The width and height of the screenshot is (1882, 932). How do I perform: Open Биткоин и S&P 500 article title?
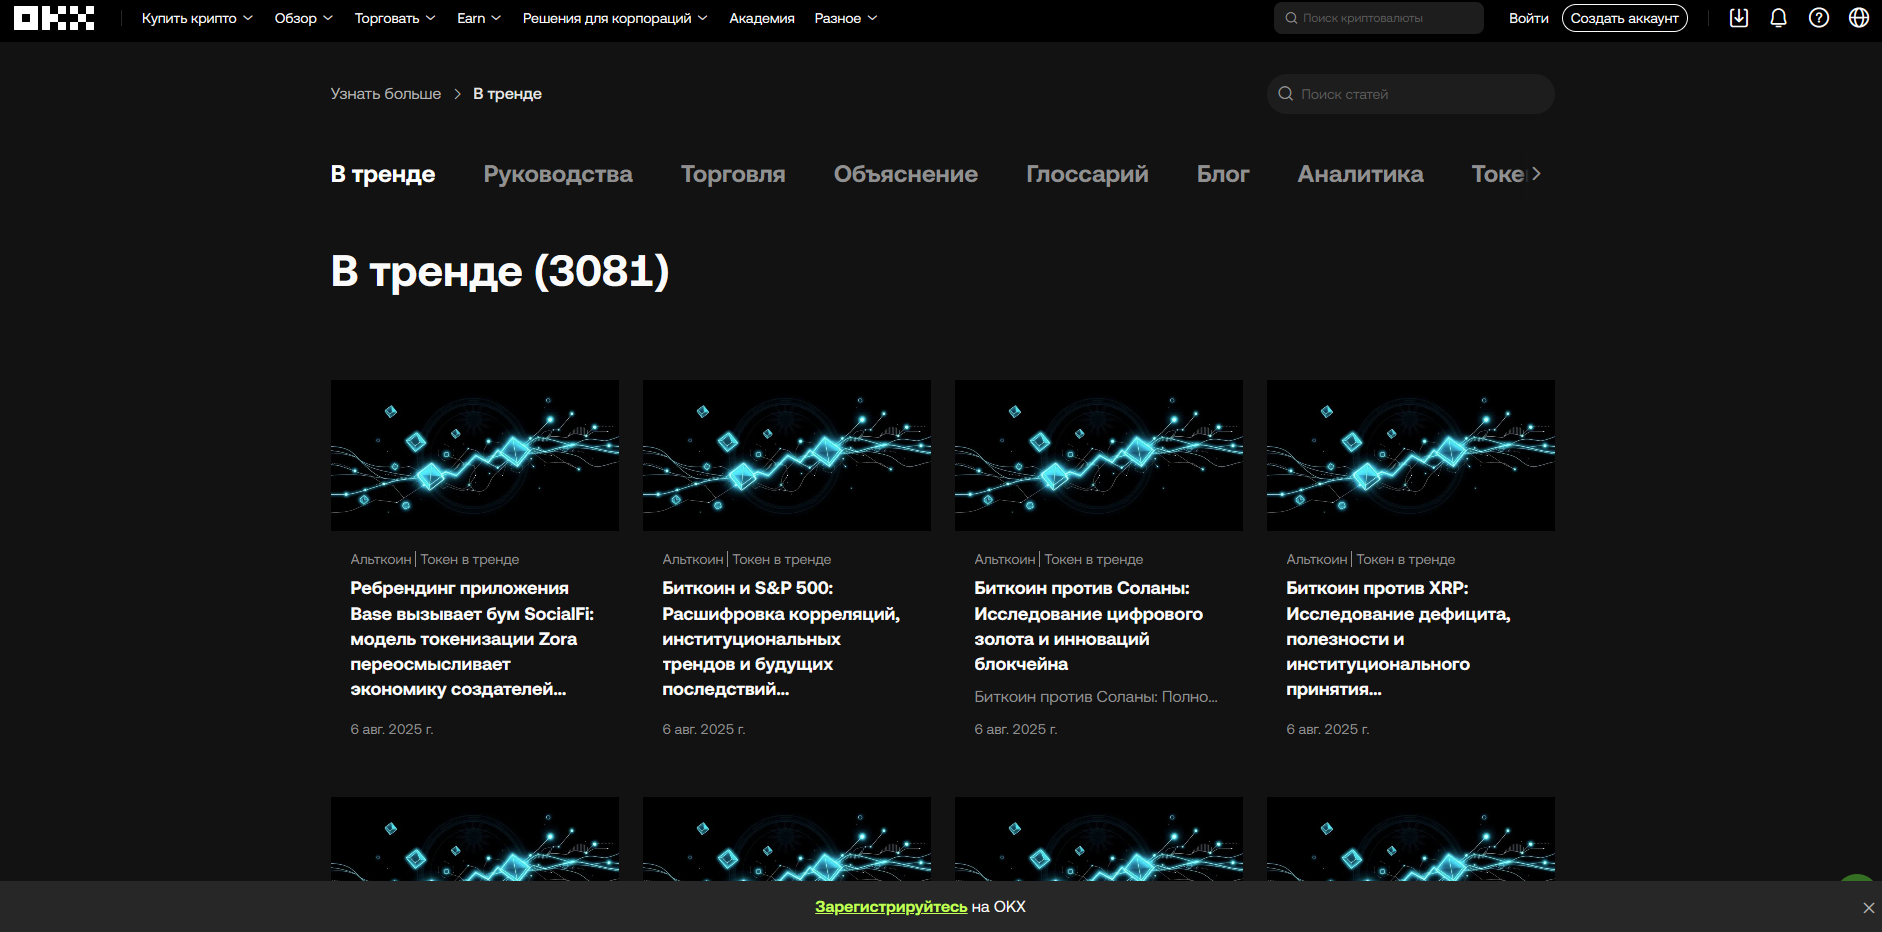click(781, 639)
